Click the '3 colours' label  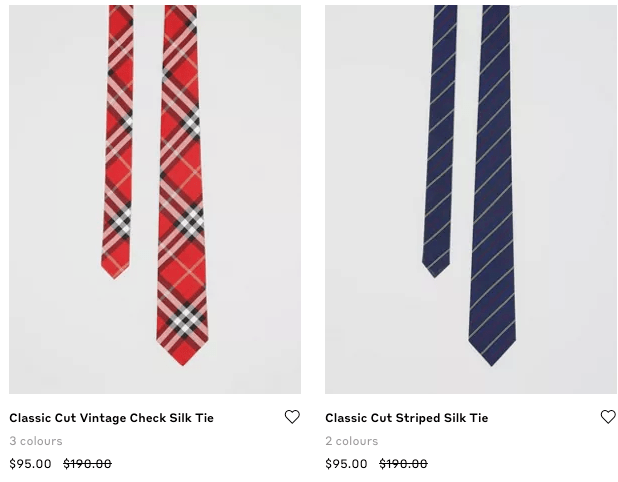(36, 441)
